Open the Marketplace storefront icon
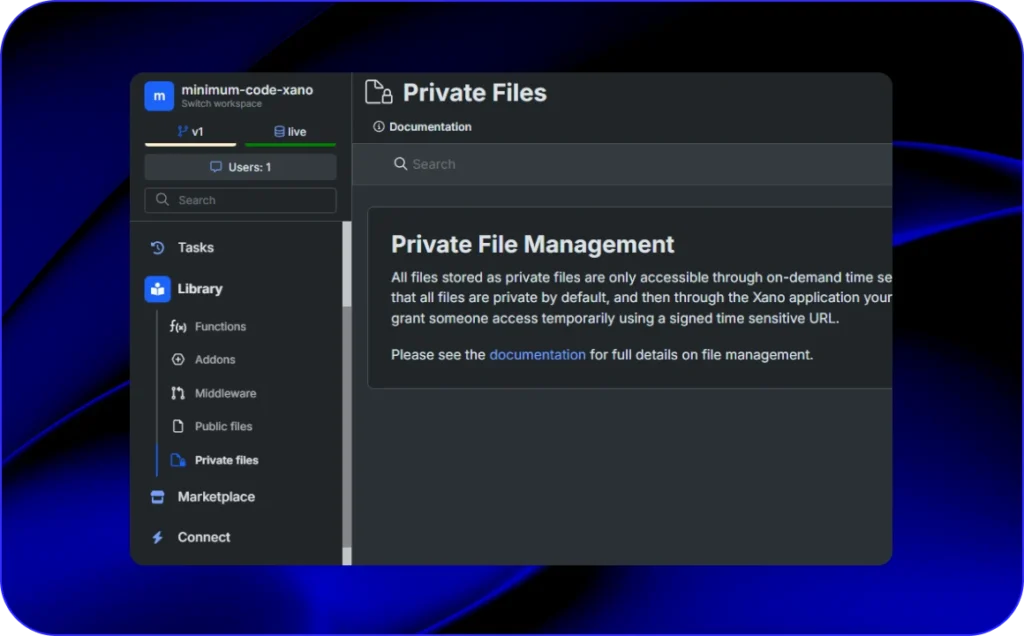 pyautogui.click(x=157, y=497)
